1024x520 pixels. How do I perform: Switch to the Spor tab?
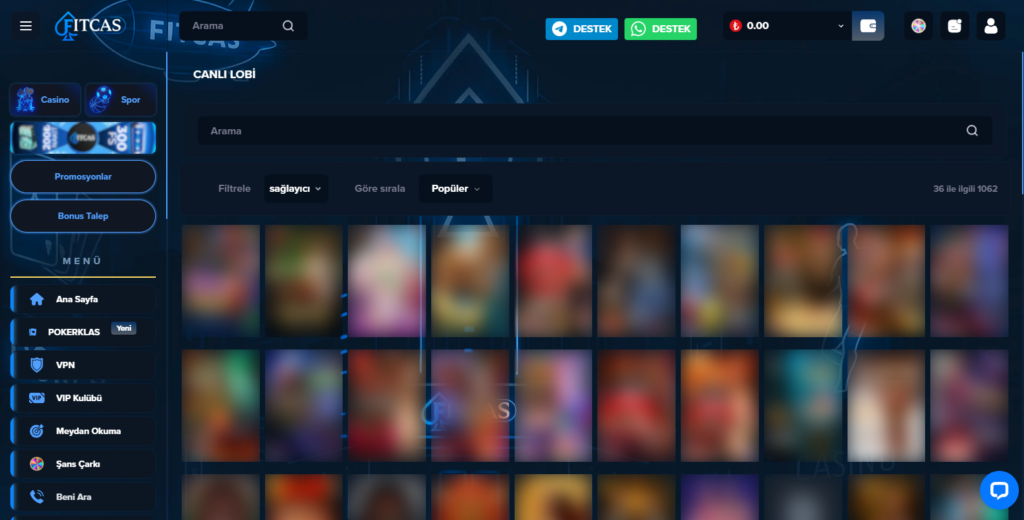121,100
